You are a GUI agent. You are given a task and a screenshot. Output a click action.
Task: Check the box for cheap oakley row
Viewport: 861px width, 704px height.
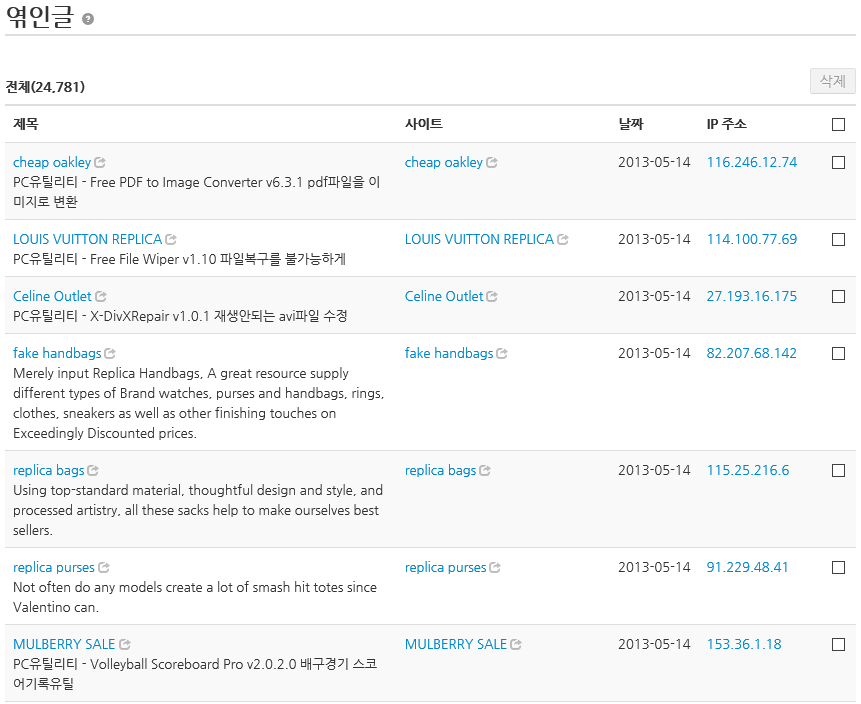pyautogui.click(x=838, y=163)
